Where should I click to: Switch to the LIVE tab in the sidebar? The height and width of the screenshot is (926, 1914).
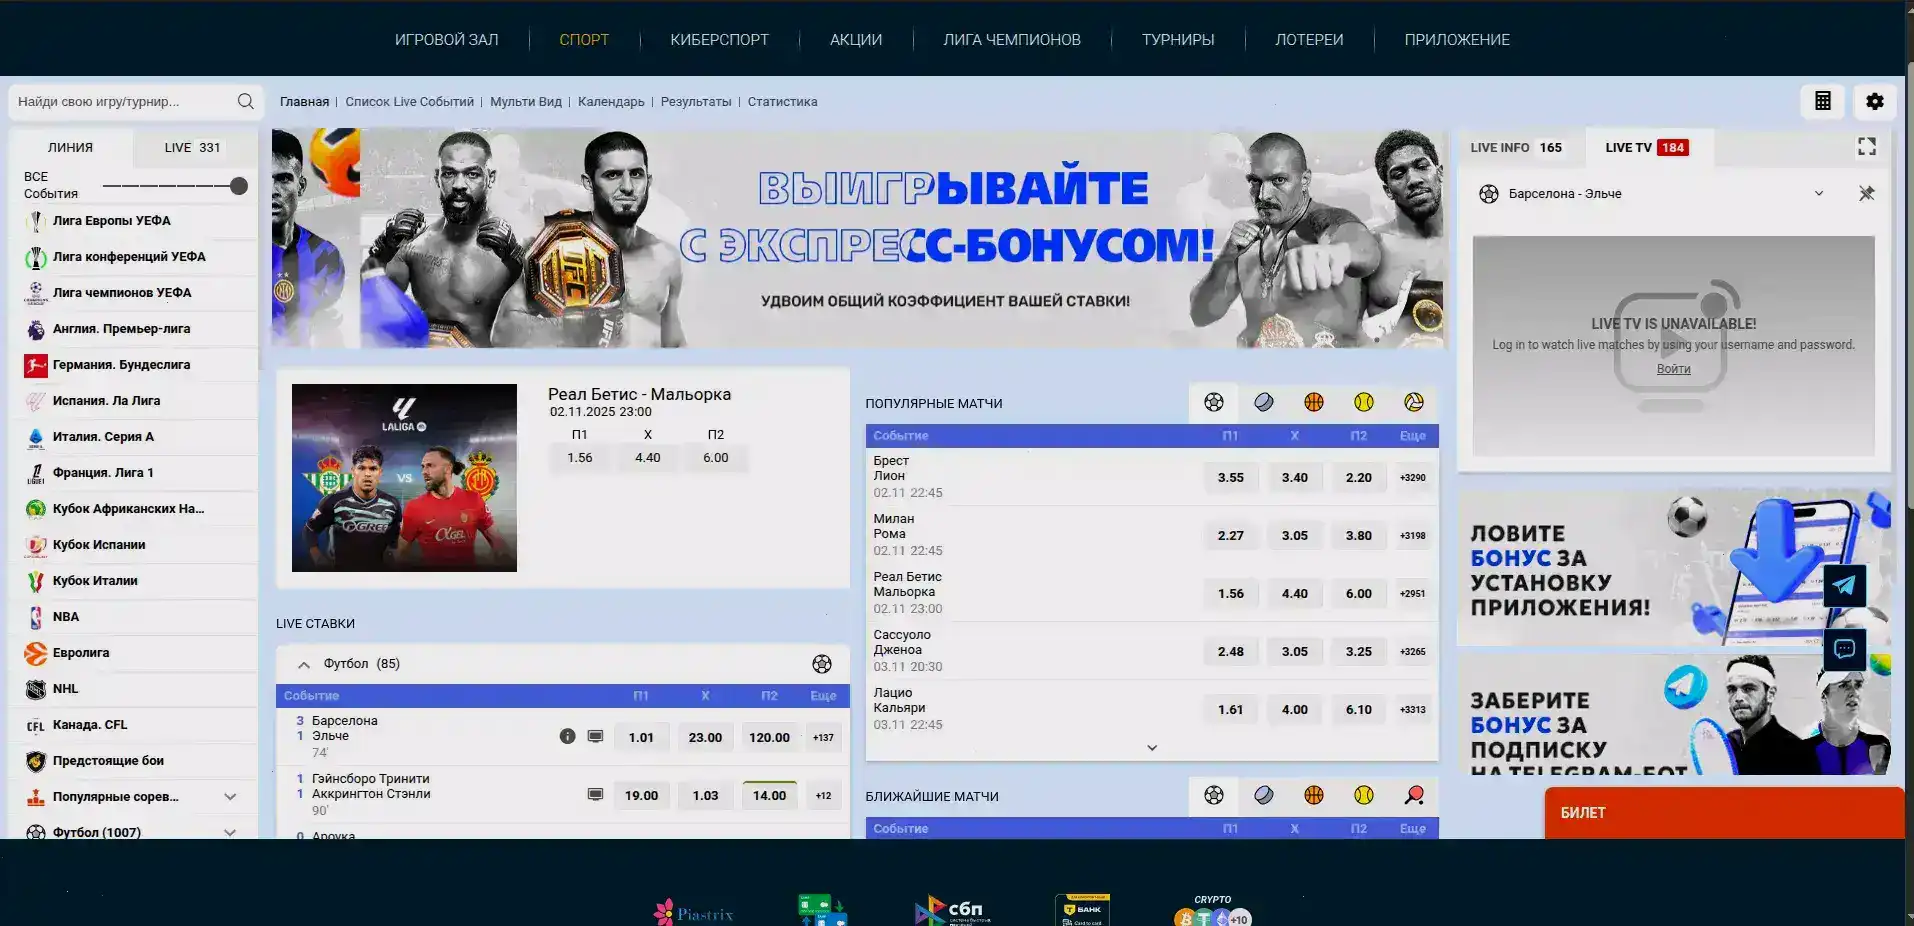[x=188, y=147]
